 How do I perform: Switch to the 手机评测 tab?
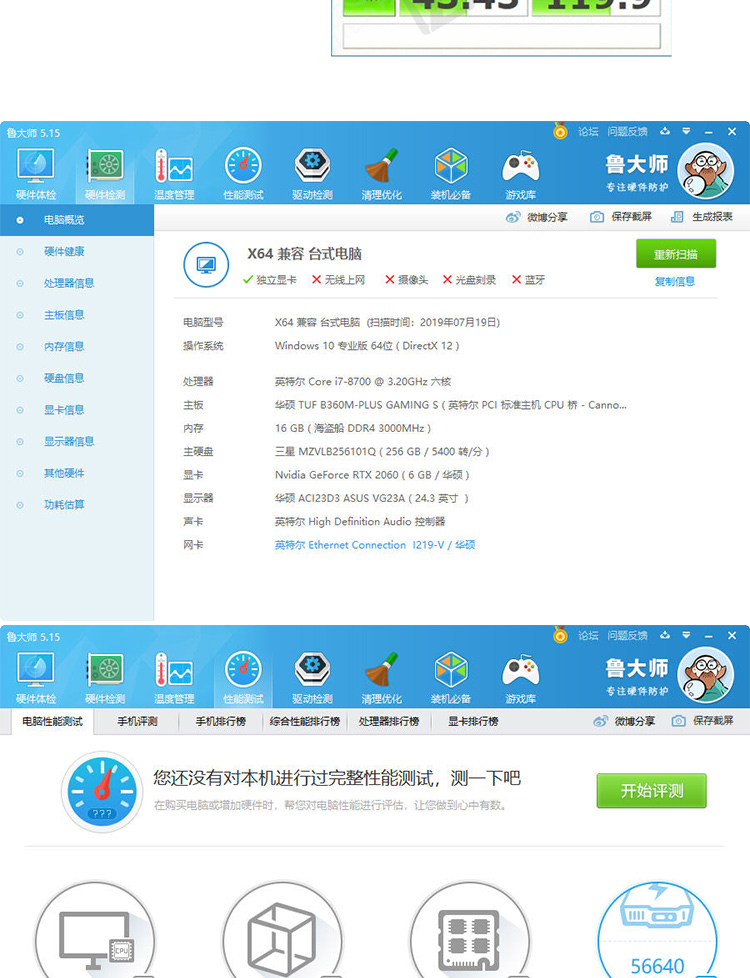point(137,722)
